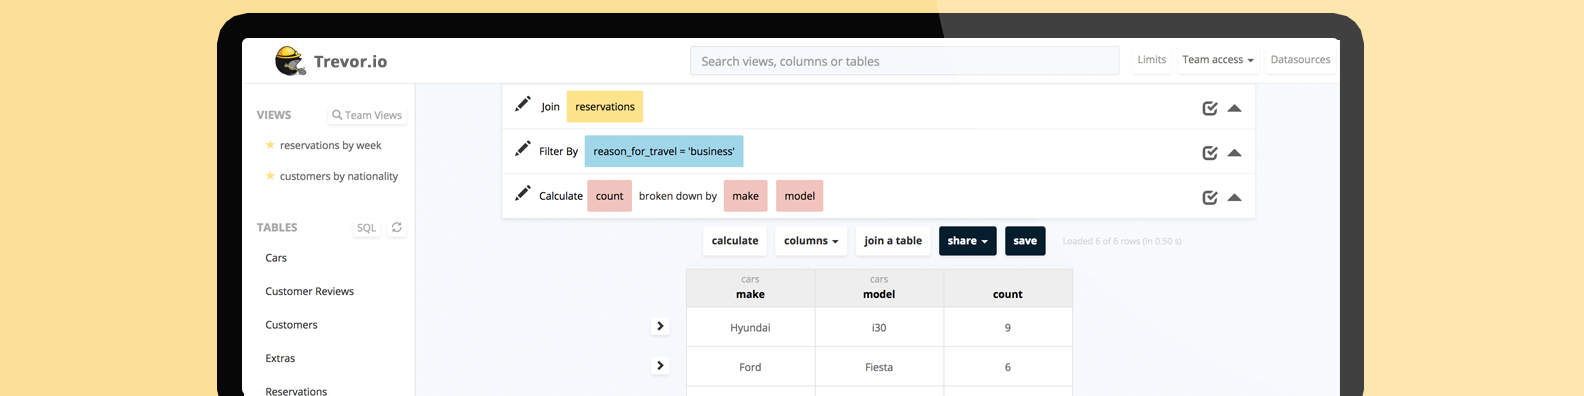Select the Cars table
Image resolution: width=1584 pixels, height=396 pixels.
[x=276, y=258]
